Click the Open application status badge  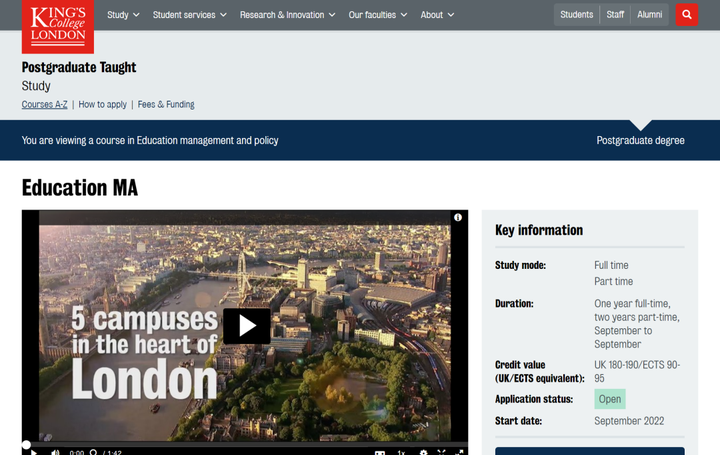click(x=609, y=399)
